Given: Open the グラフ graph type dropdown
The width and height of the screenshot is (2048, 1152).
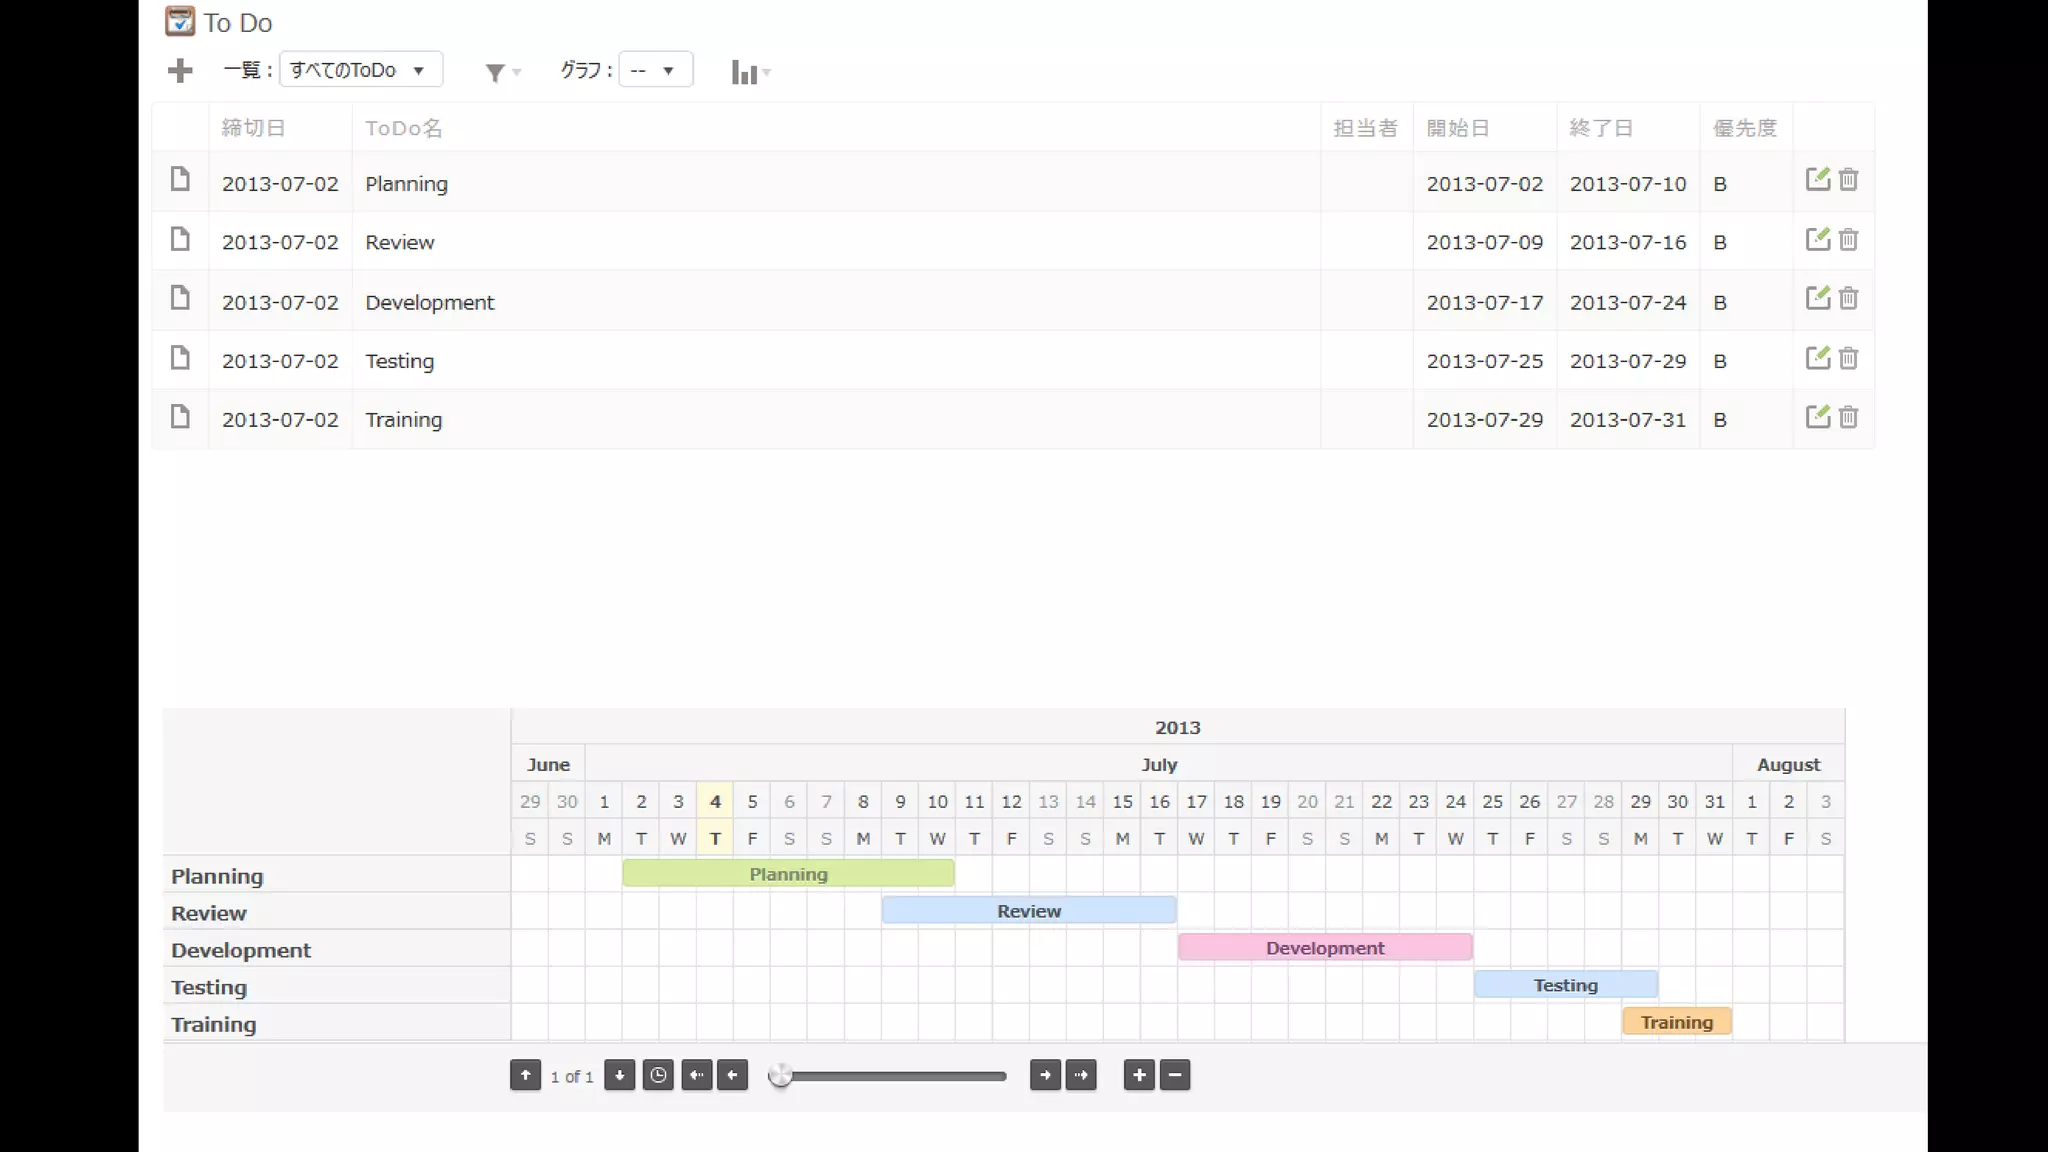Looking at the screenshot, I should (655, 70).
